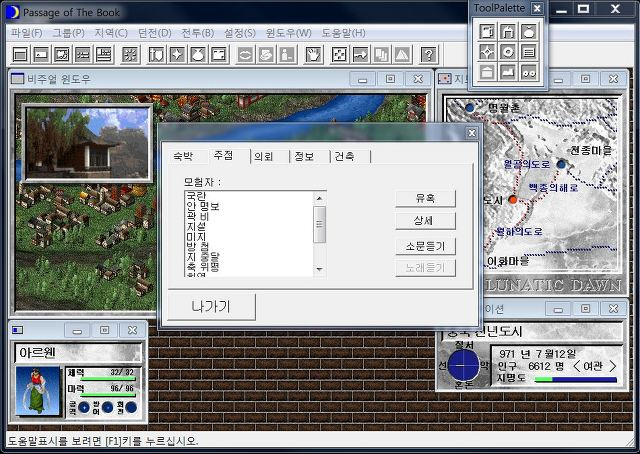Click the shield and sword toolbar icon

[156, 54]
